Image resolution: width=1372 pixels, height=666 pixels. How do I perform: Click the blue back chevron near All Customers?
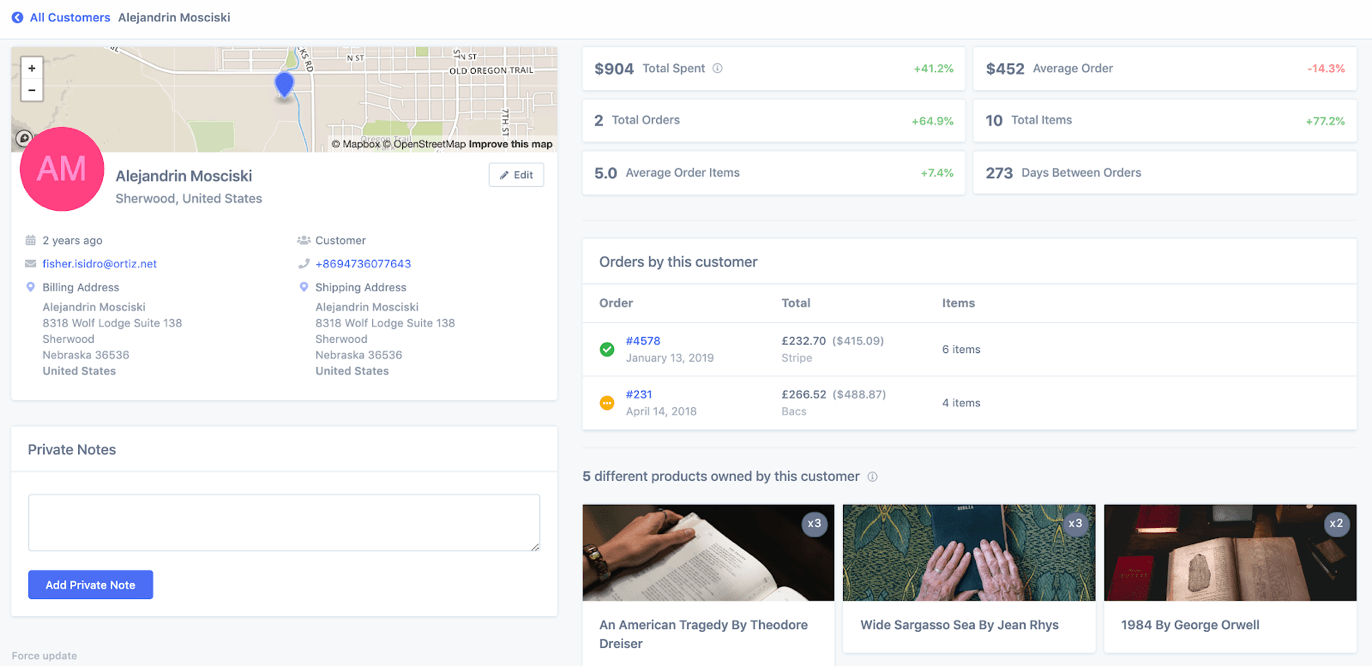17,17
